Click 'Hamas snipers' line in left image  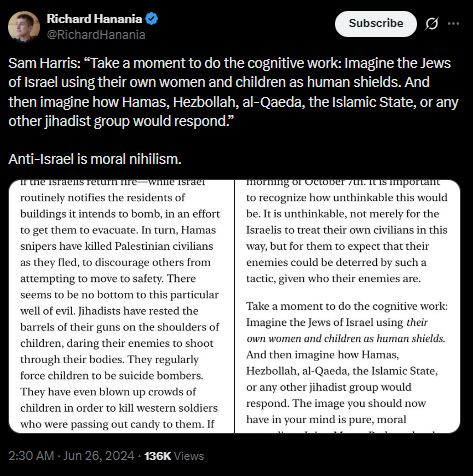tap(117, 246)
